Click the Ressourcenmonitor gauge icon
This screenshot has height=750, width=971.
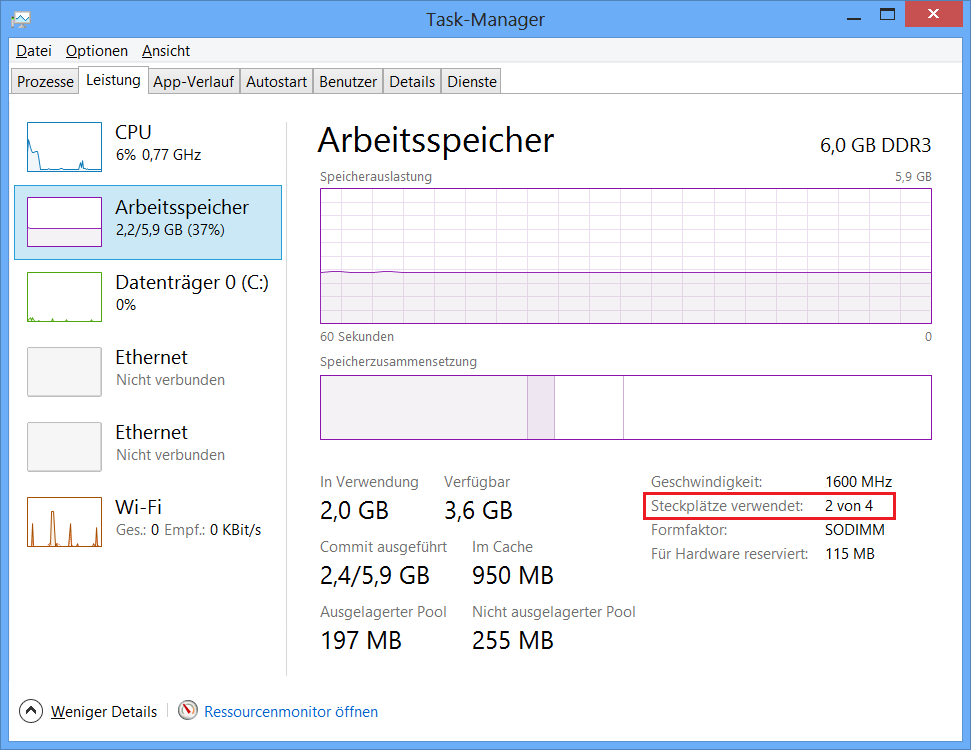188,711
